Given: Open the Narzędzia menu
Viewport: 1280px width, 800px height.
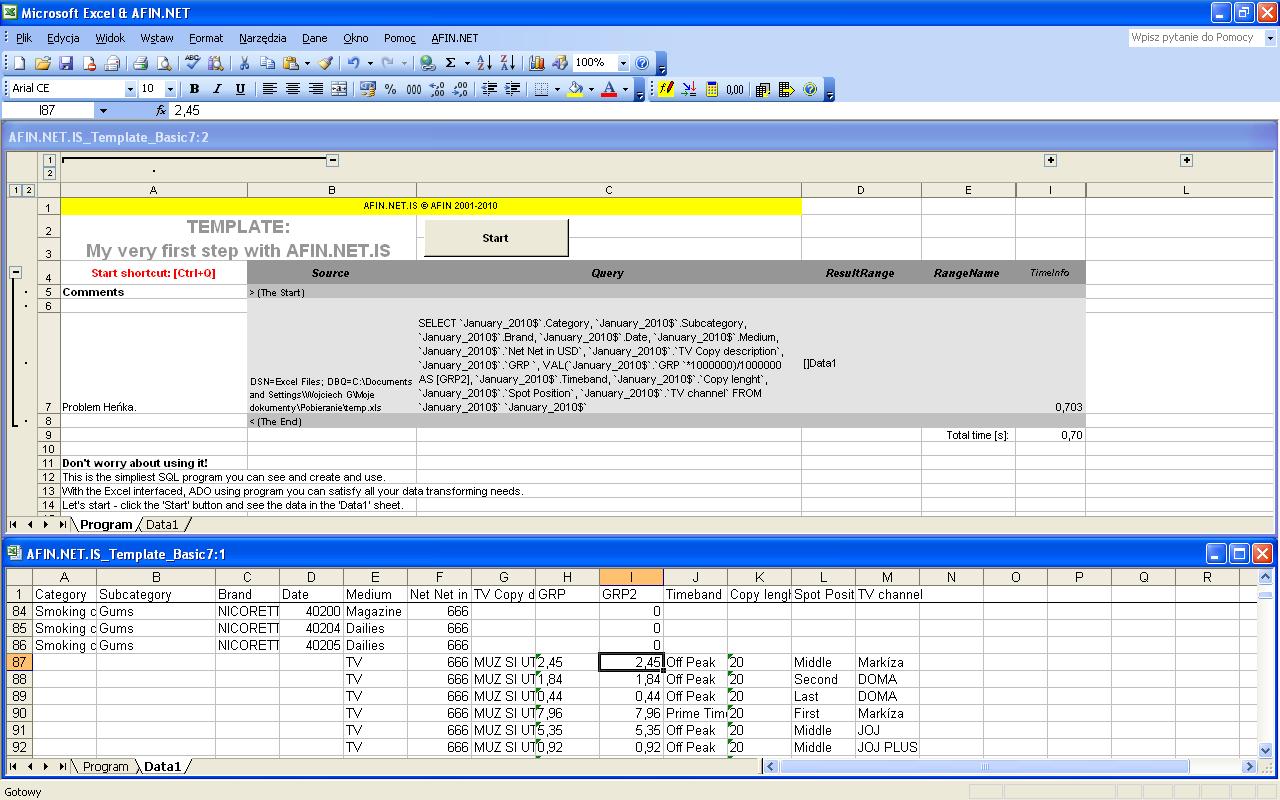Looking at the screenshot, I should point(263,38).
